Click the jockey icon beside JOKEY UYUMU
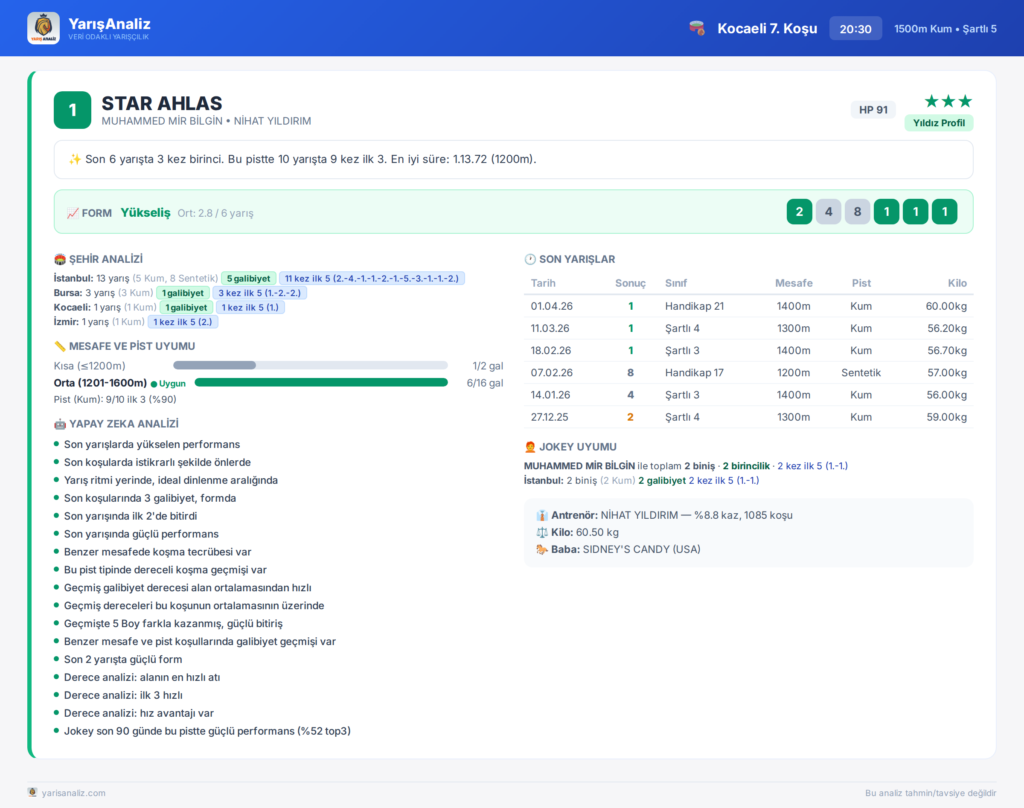The image size is (1024, 808). coord(530,447)
